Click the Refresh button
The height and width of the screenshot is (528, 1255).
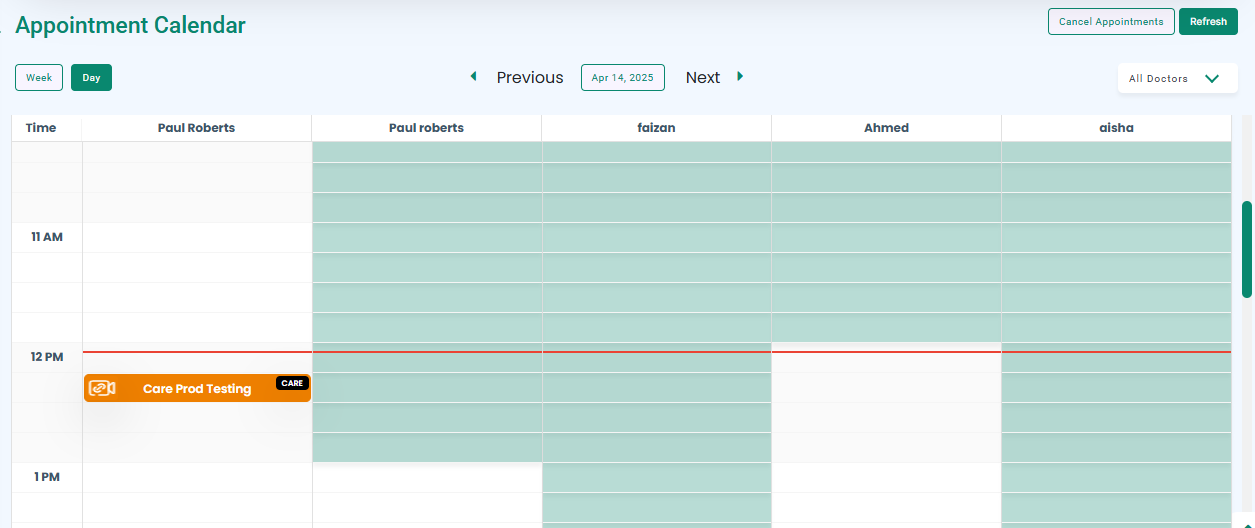point(1208,21)
